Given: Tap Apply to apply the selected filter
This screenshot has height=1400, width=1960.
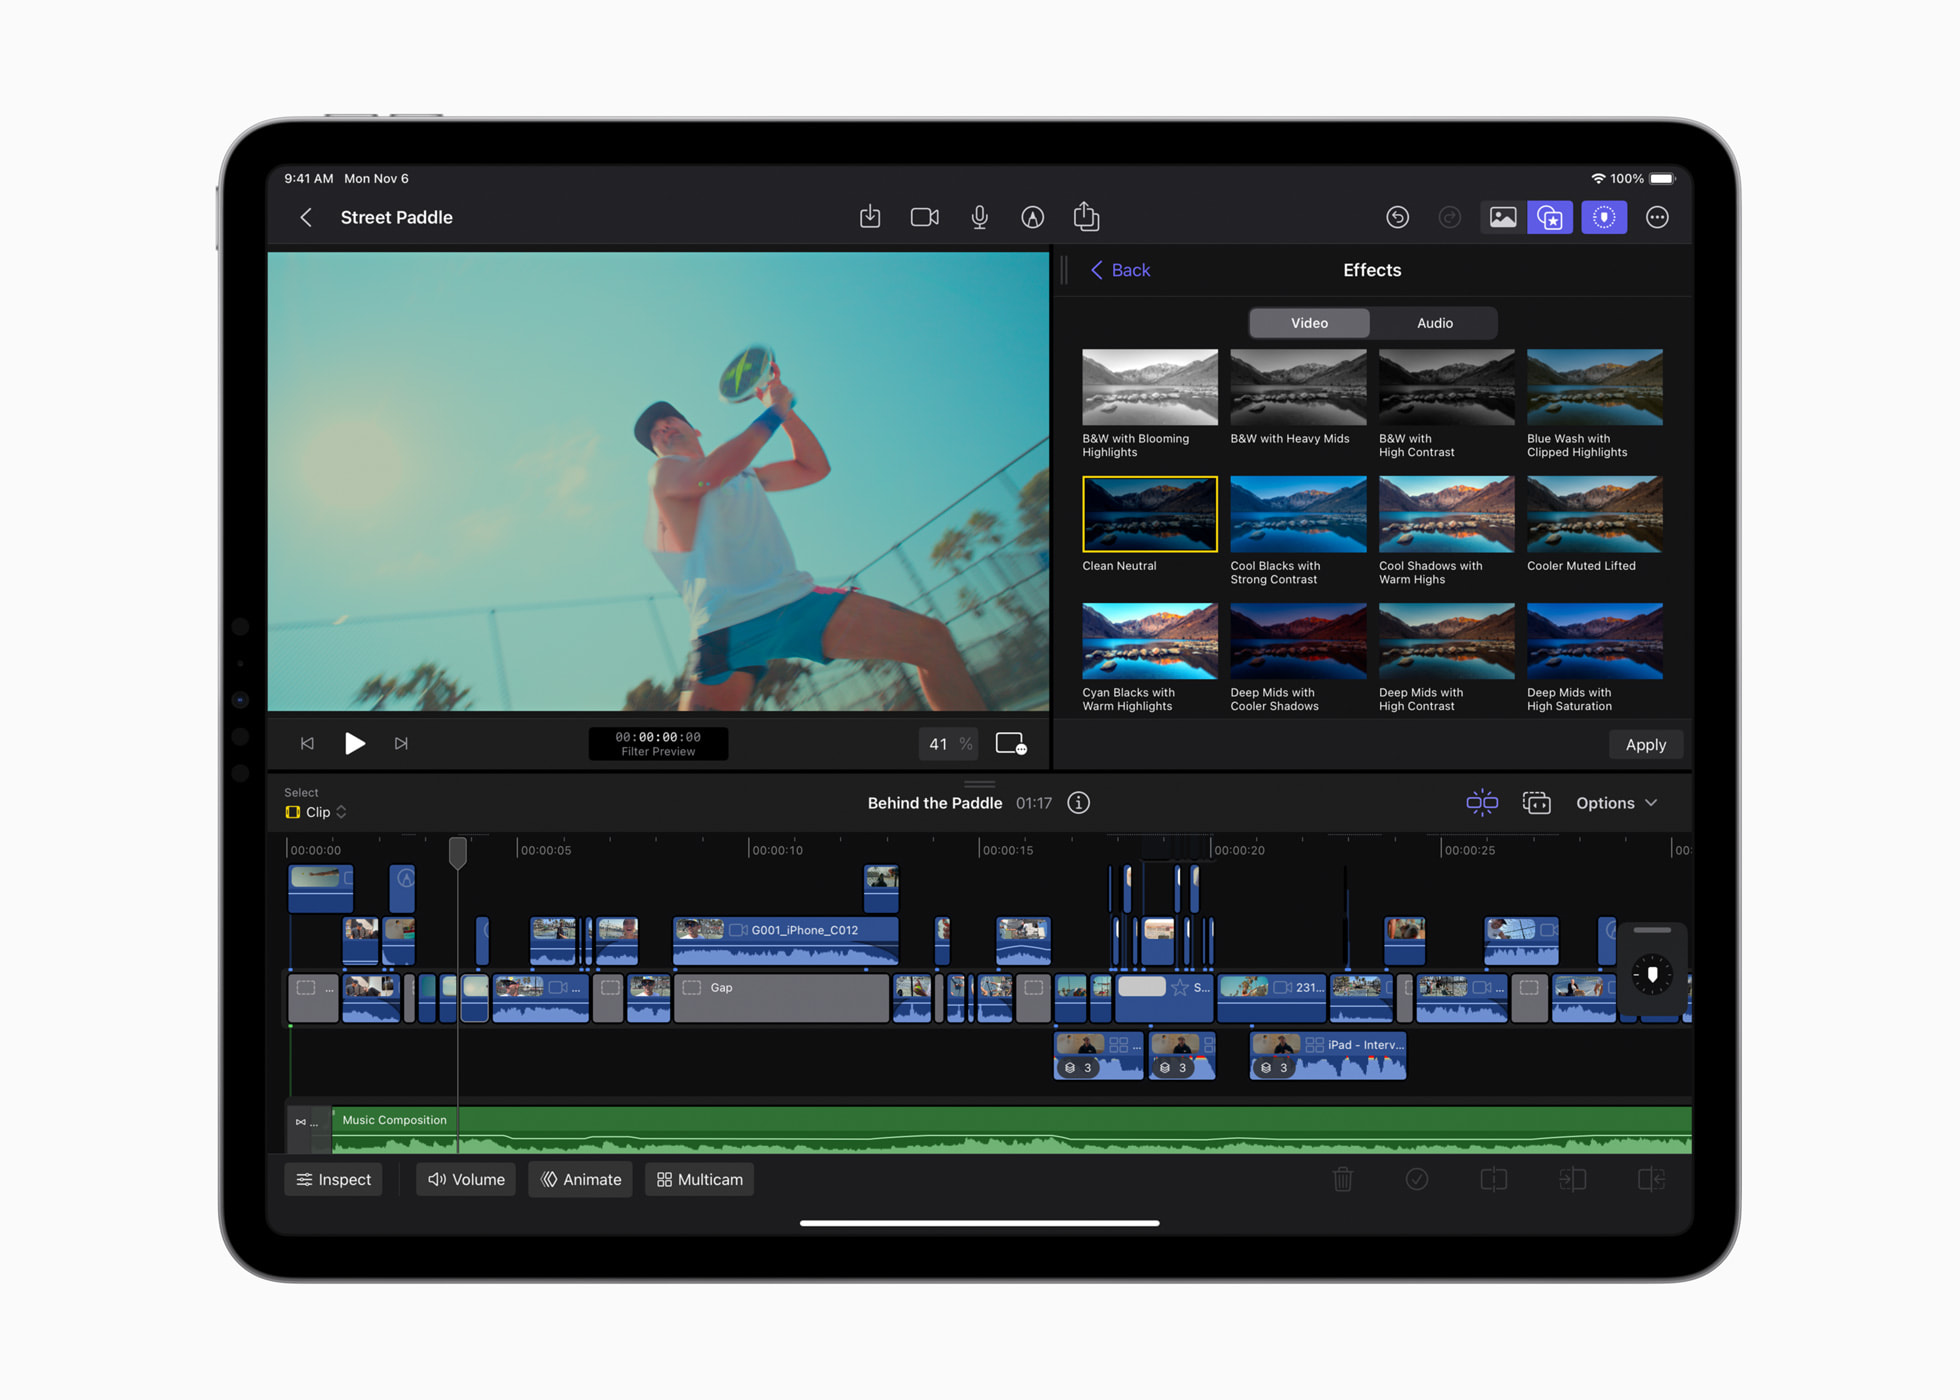Looking at the screenshot, I should click(1645, 744).
